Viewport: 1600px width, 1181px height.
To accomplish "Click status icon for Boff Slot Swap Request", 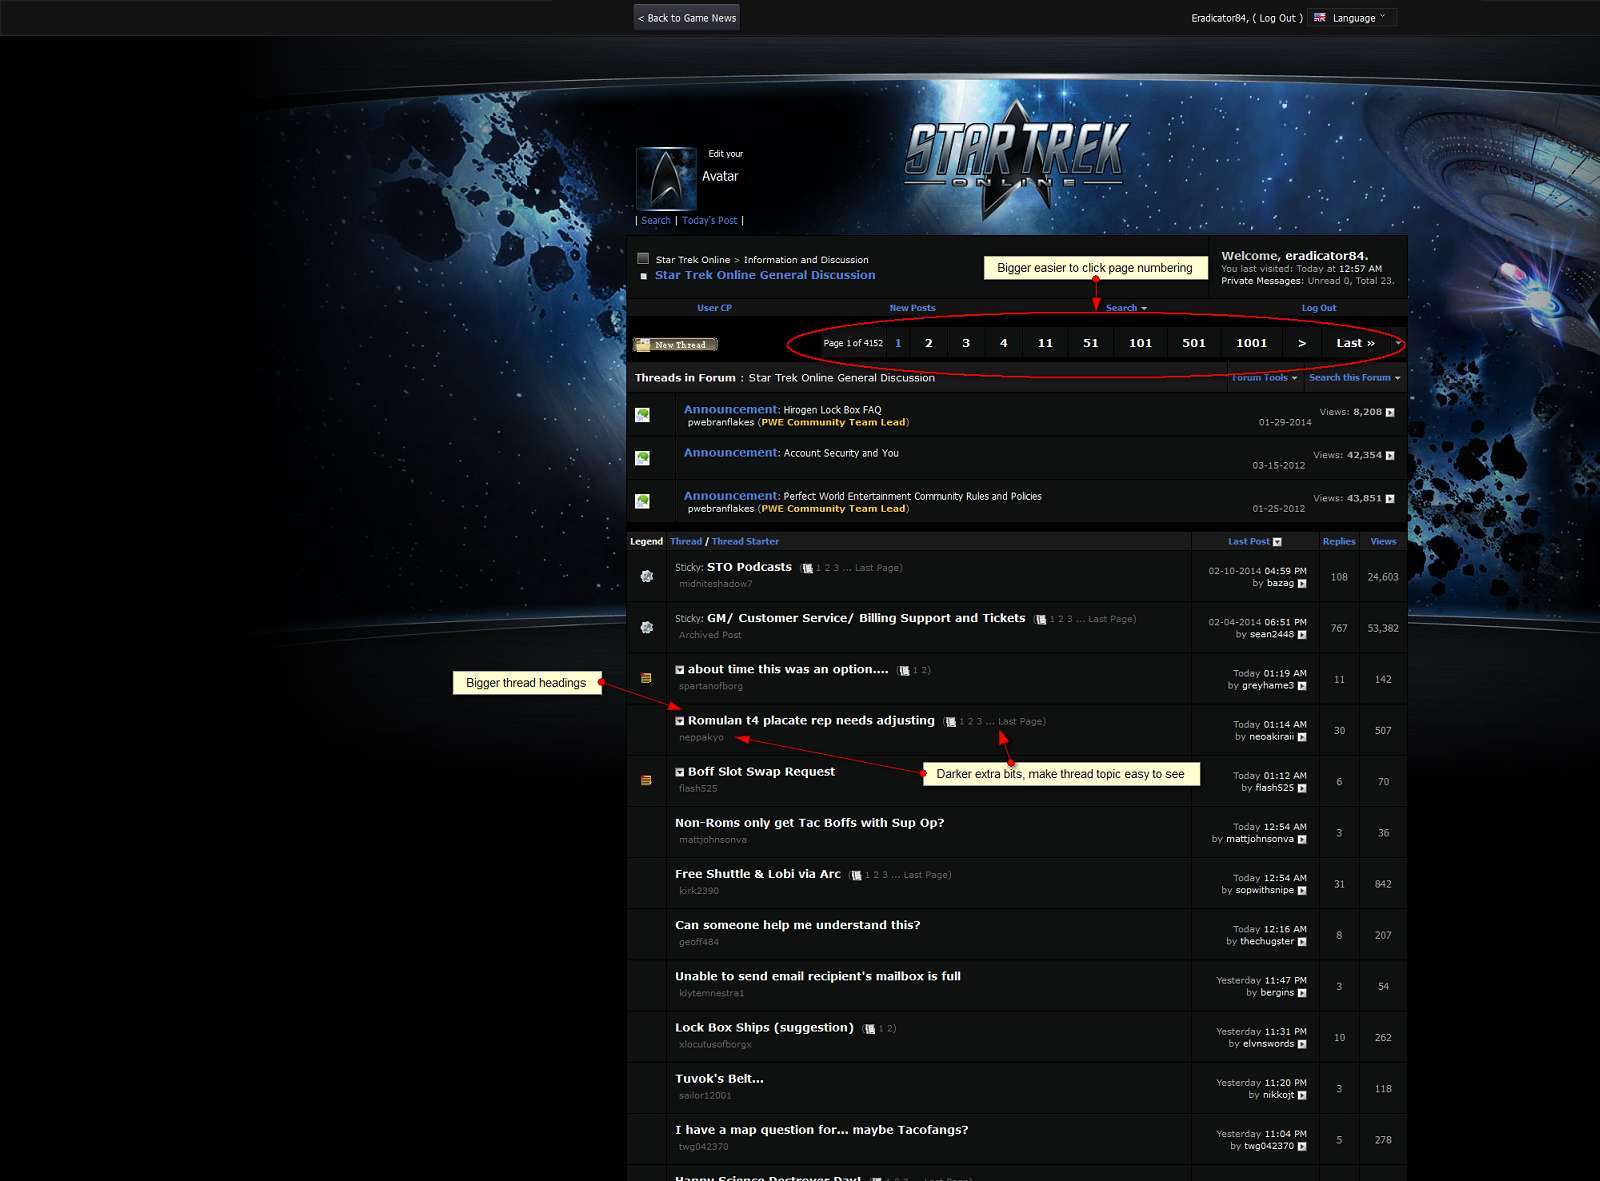I will point(646,780).
